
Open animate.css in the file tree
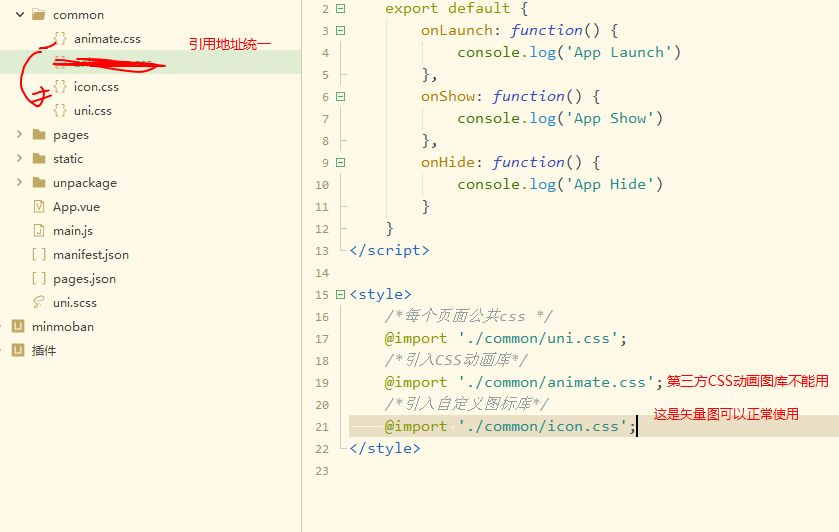click(107, 39)
